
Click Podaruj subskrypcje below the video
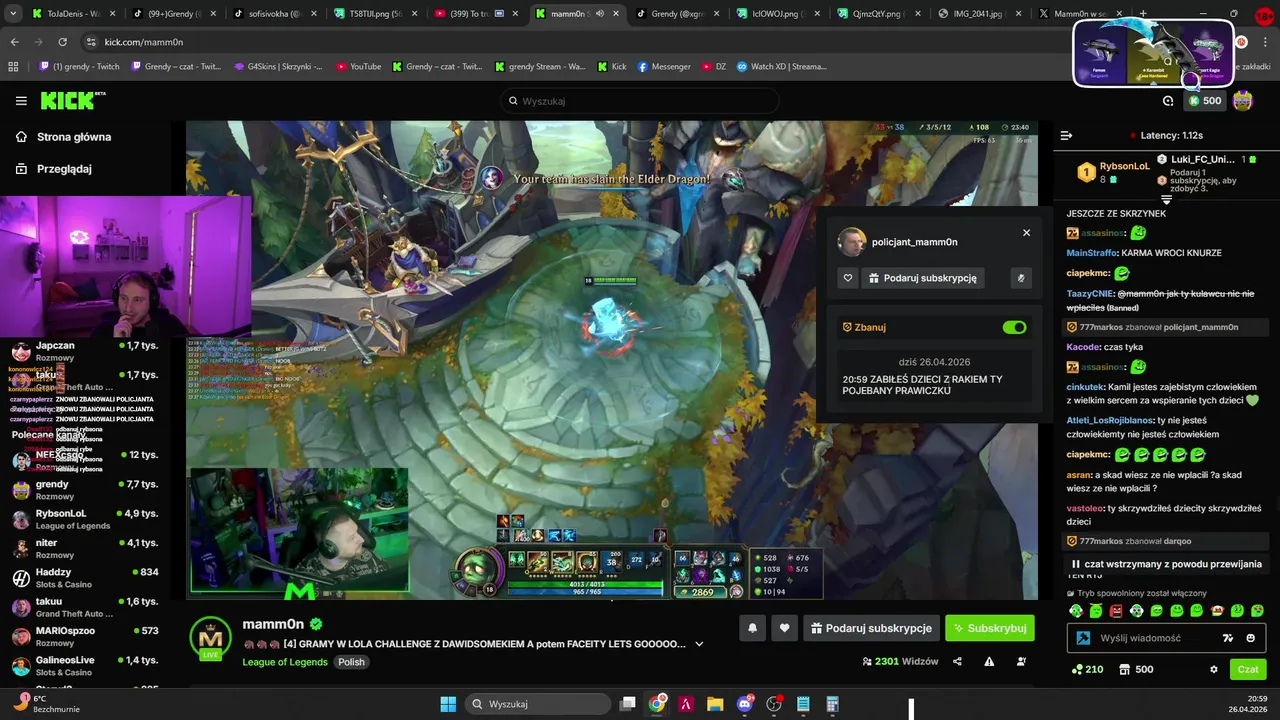[x=871, y=628]
